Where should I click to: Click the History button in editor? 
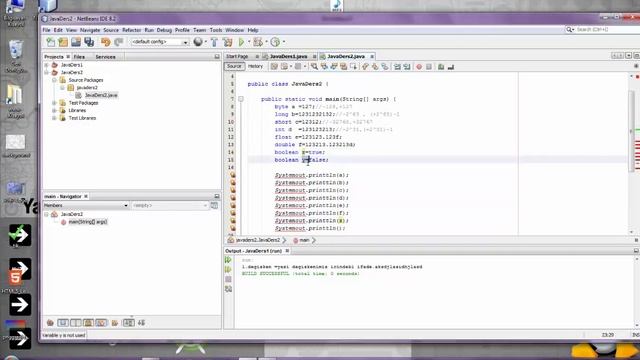pyautogui.click(x=256, y=66)
